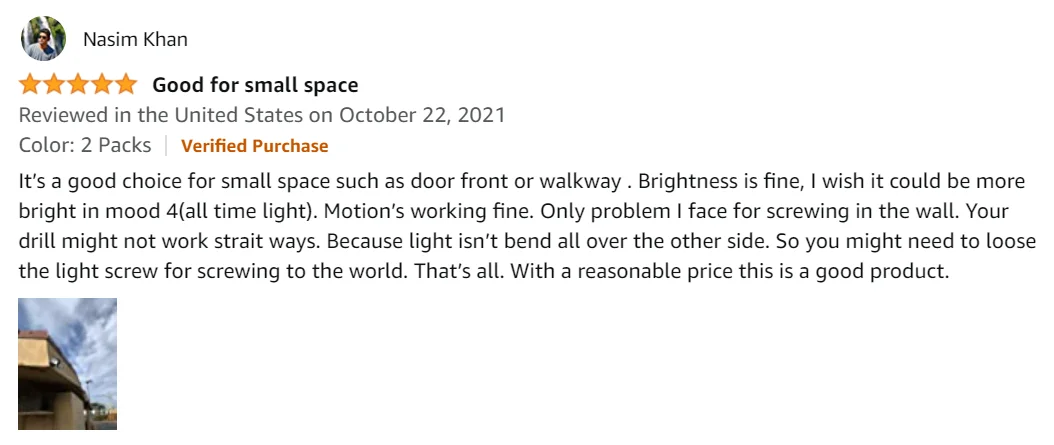Screen dimensions: 1054x445
Task: Click the first star of the rating
Action: [30, 84]
